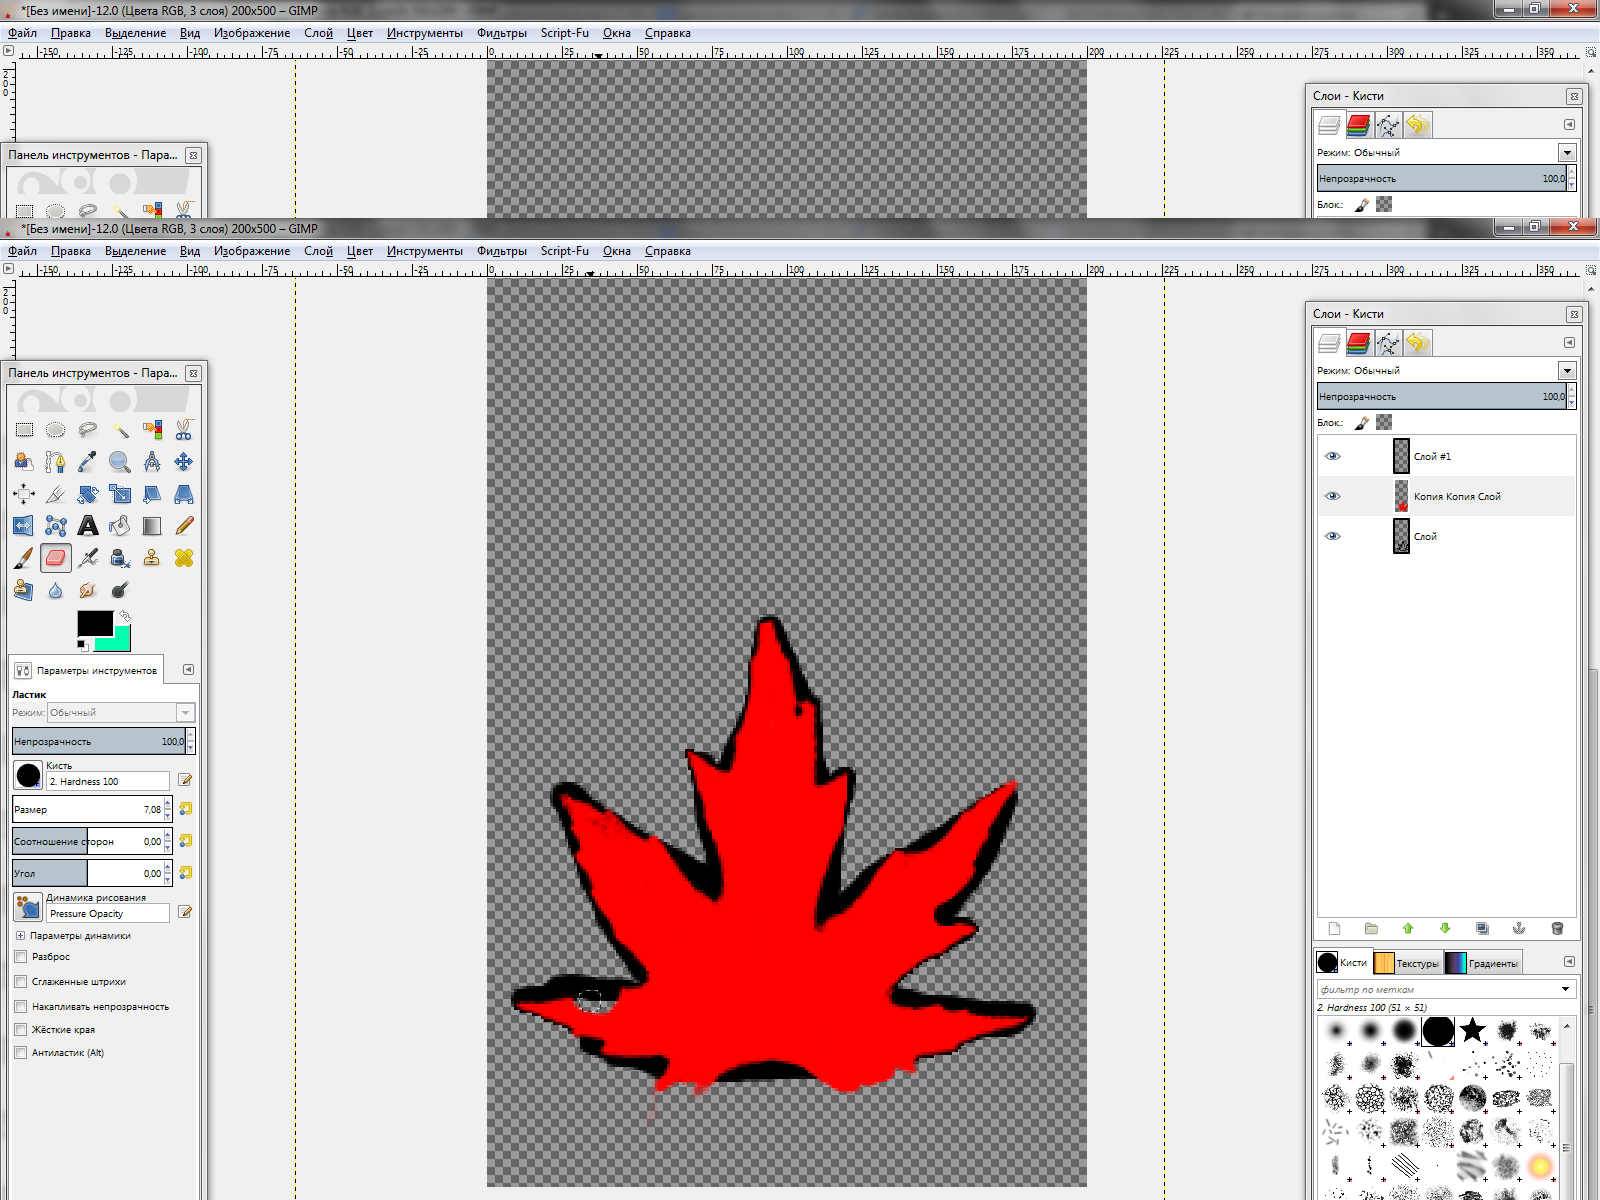Enable the Разброс checkbox
Image resolution: width=1600 pixels, height=1200 pixels.
coord(21,957)
